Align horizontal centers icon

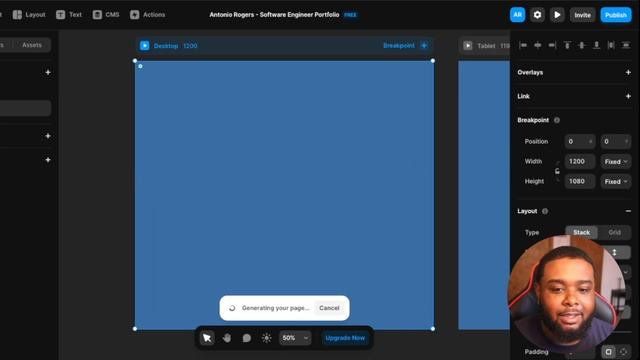[538, 45]
